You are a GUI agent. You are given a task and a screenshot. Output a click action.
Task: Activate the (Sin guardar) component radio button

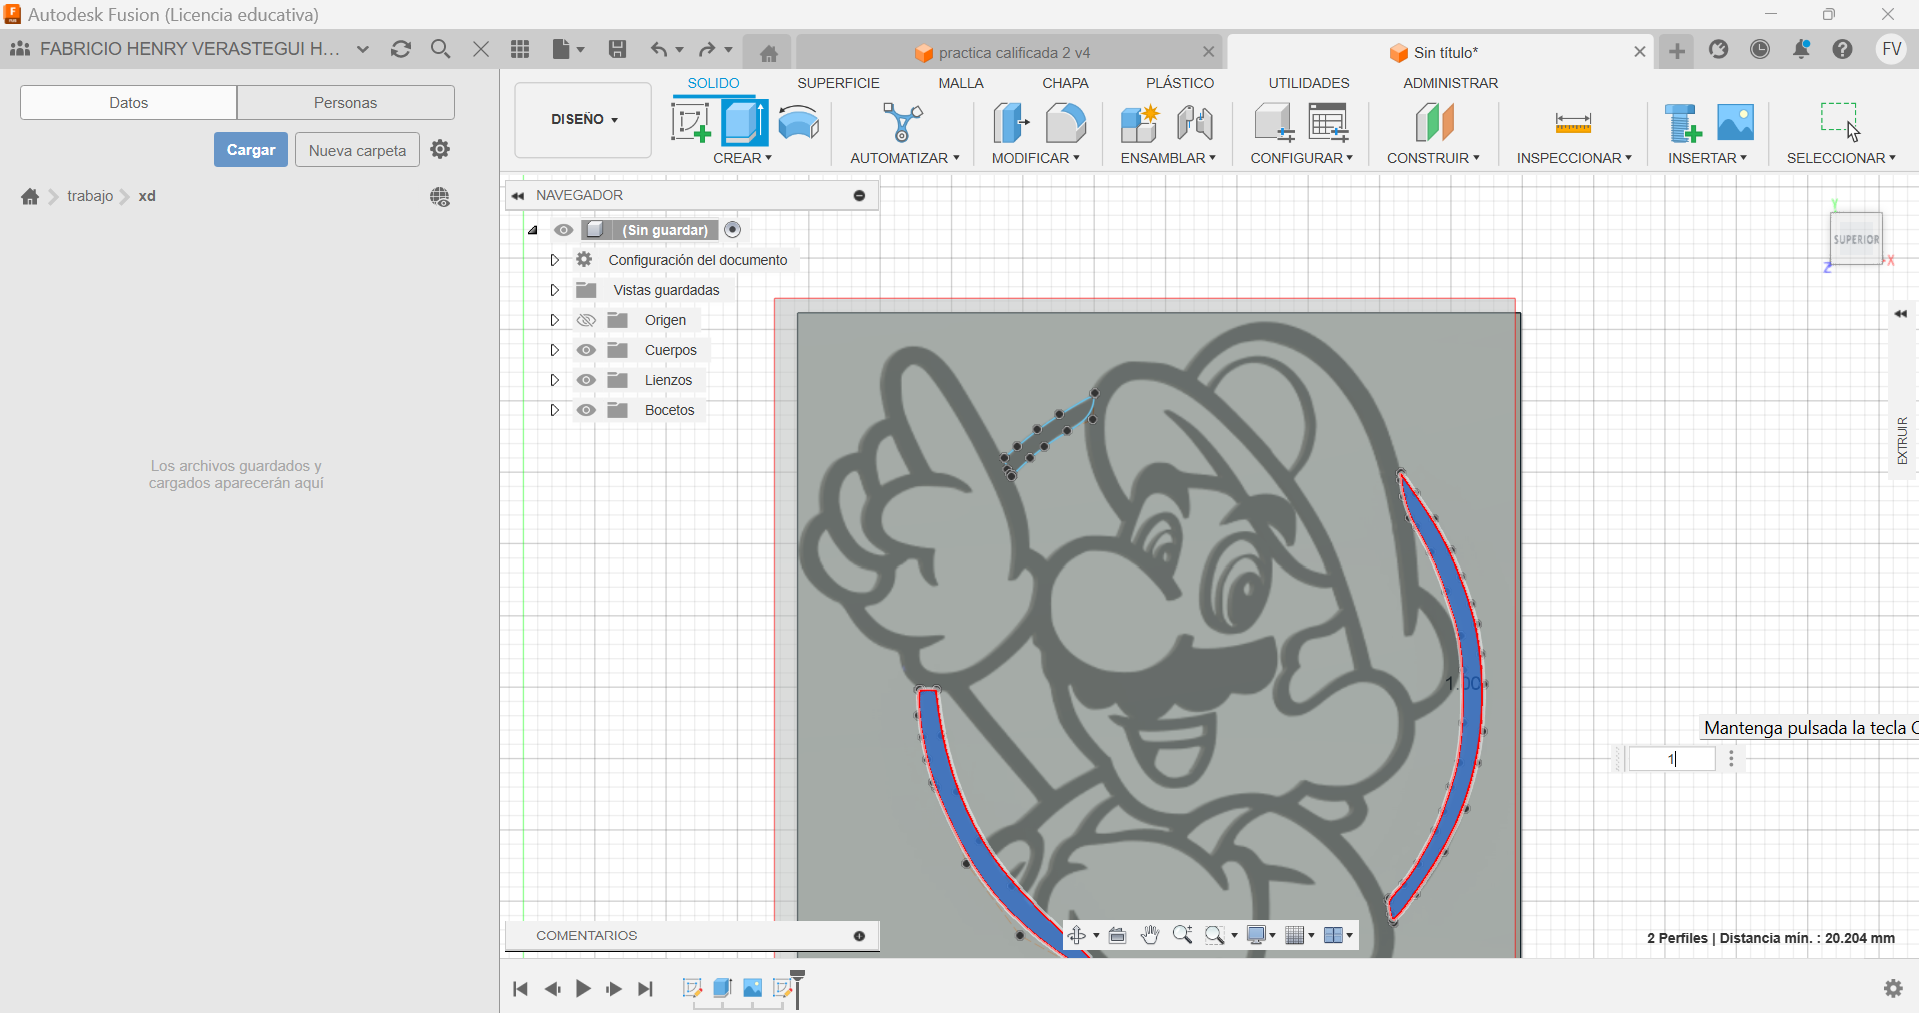[733, 230]
